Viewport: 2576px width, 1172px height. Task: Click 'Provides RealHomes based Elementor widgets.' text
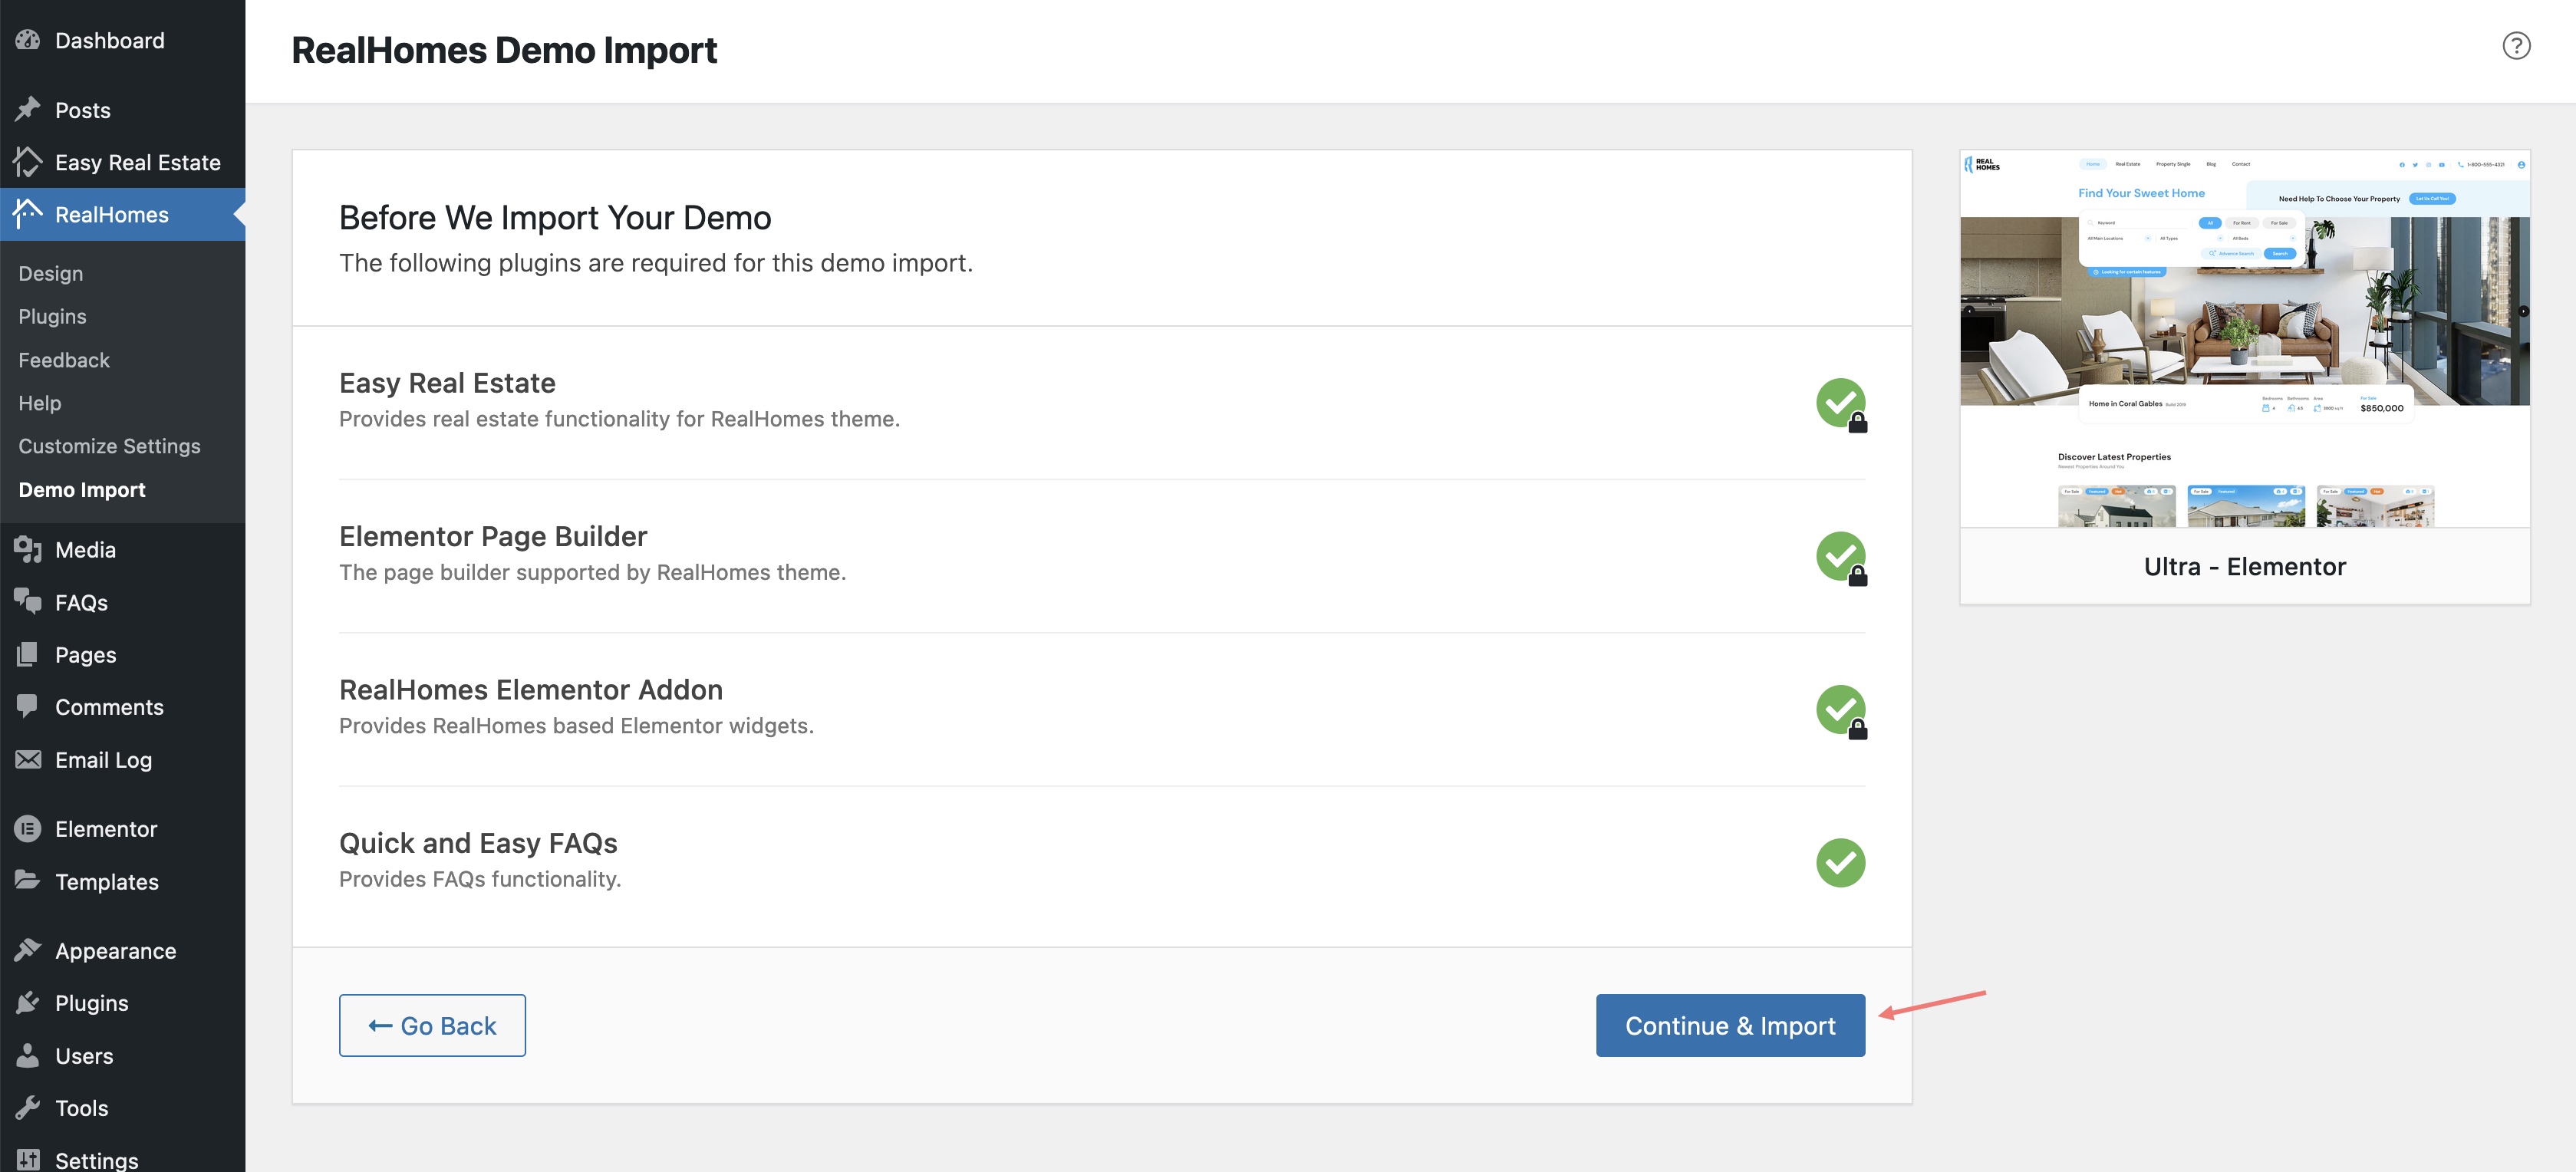click(x=576, y=726)
